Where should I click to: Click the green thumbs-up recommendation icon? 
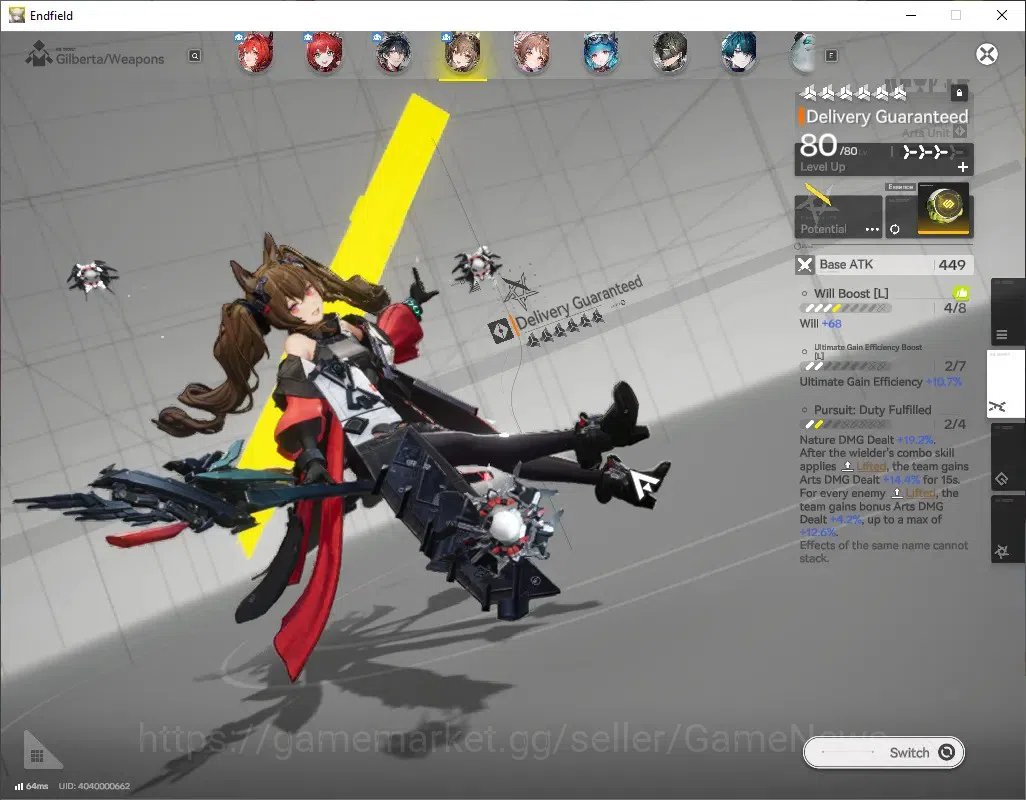[x=961, y=293]
